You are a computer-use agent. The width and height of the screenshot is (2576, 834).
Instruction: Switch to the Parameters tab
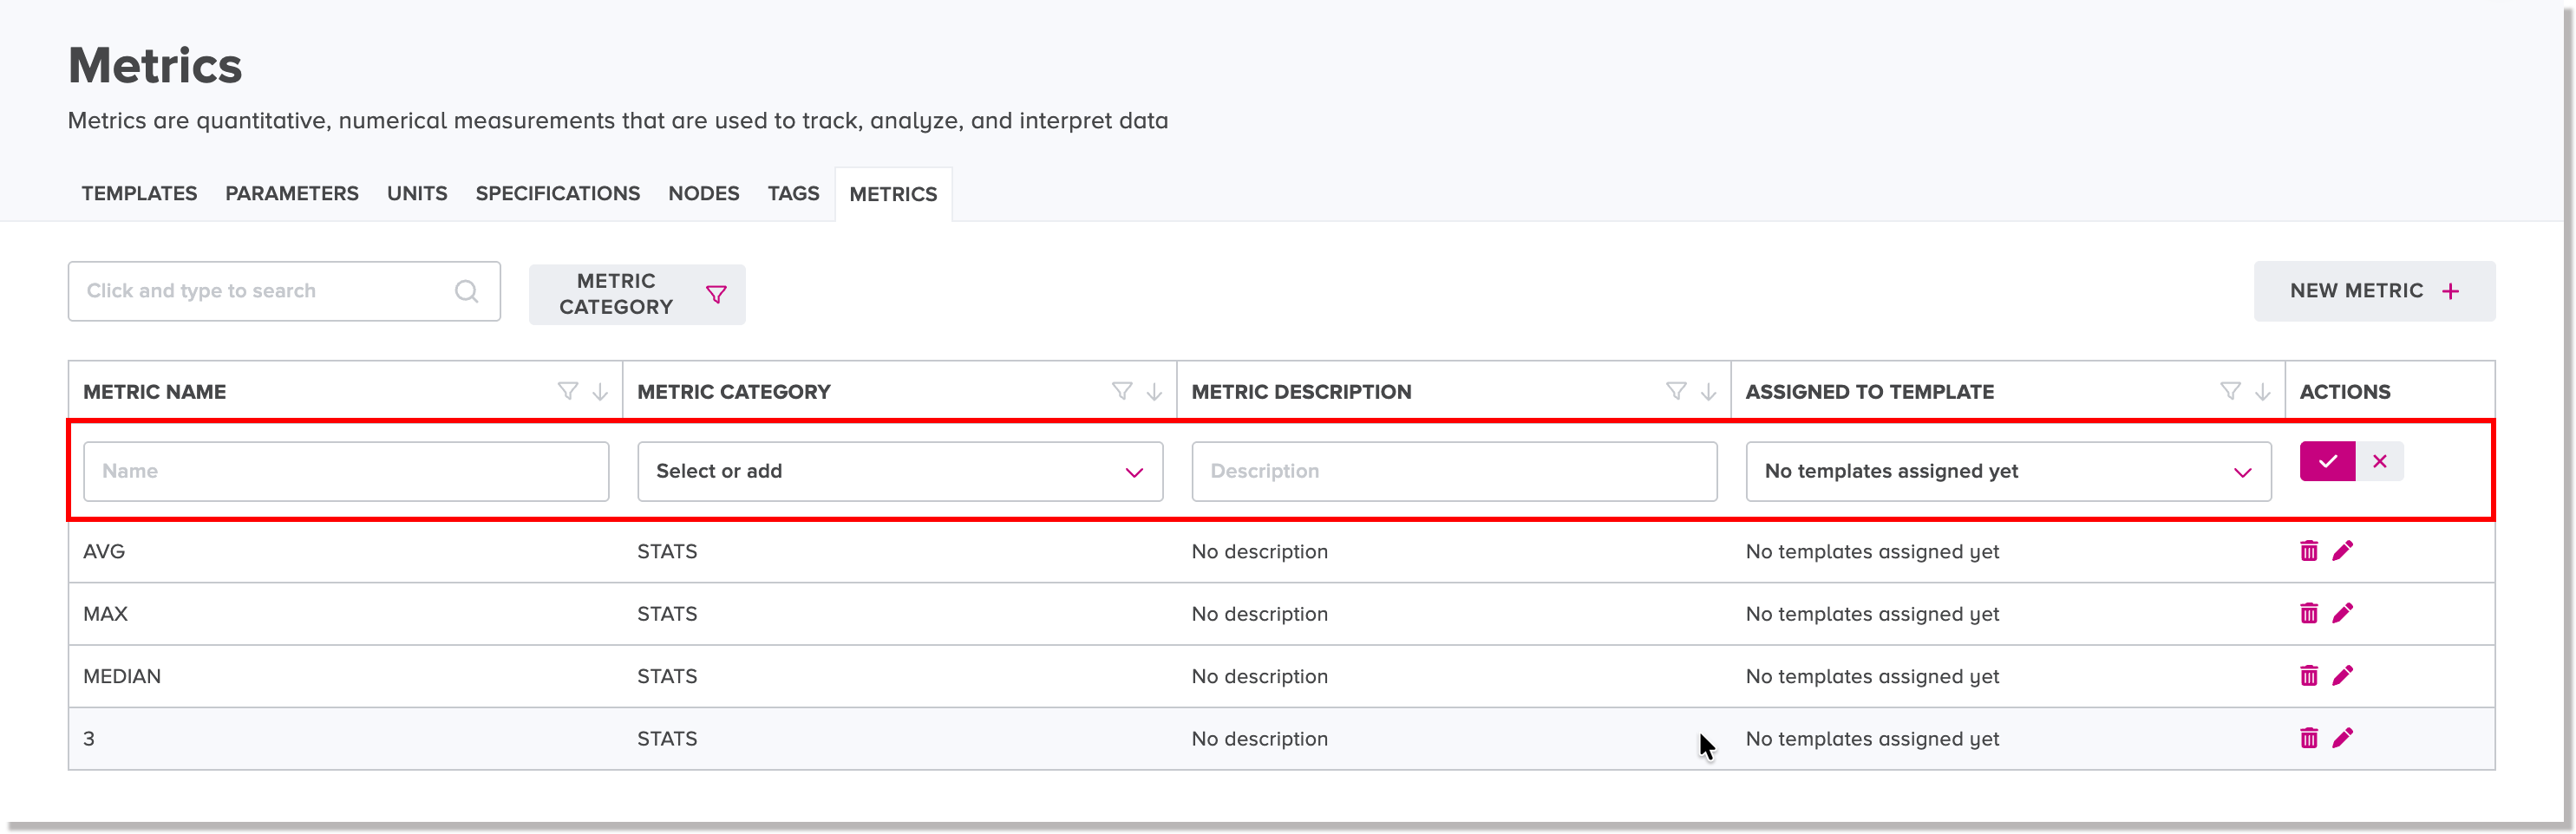pyautogui.click(x=292, y=194)
